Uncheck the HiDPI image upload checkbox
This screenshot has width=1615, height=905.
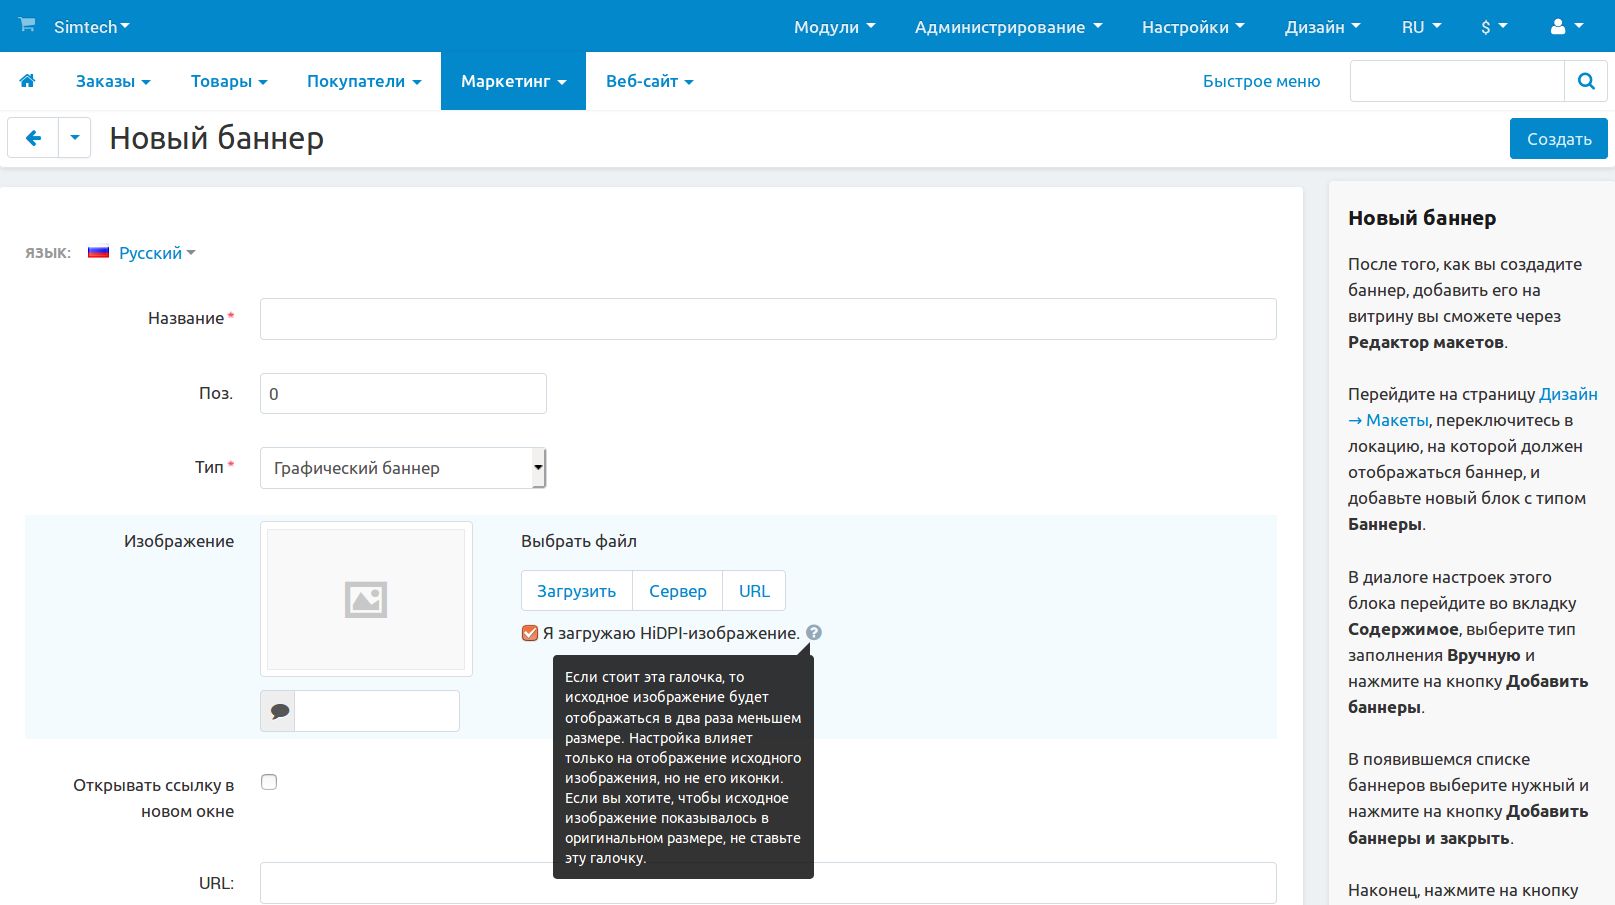click(530, 633)
